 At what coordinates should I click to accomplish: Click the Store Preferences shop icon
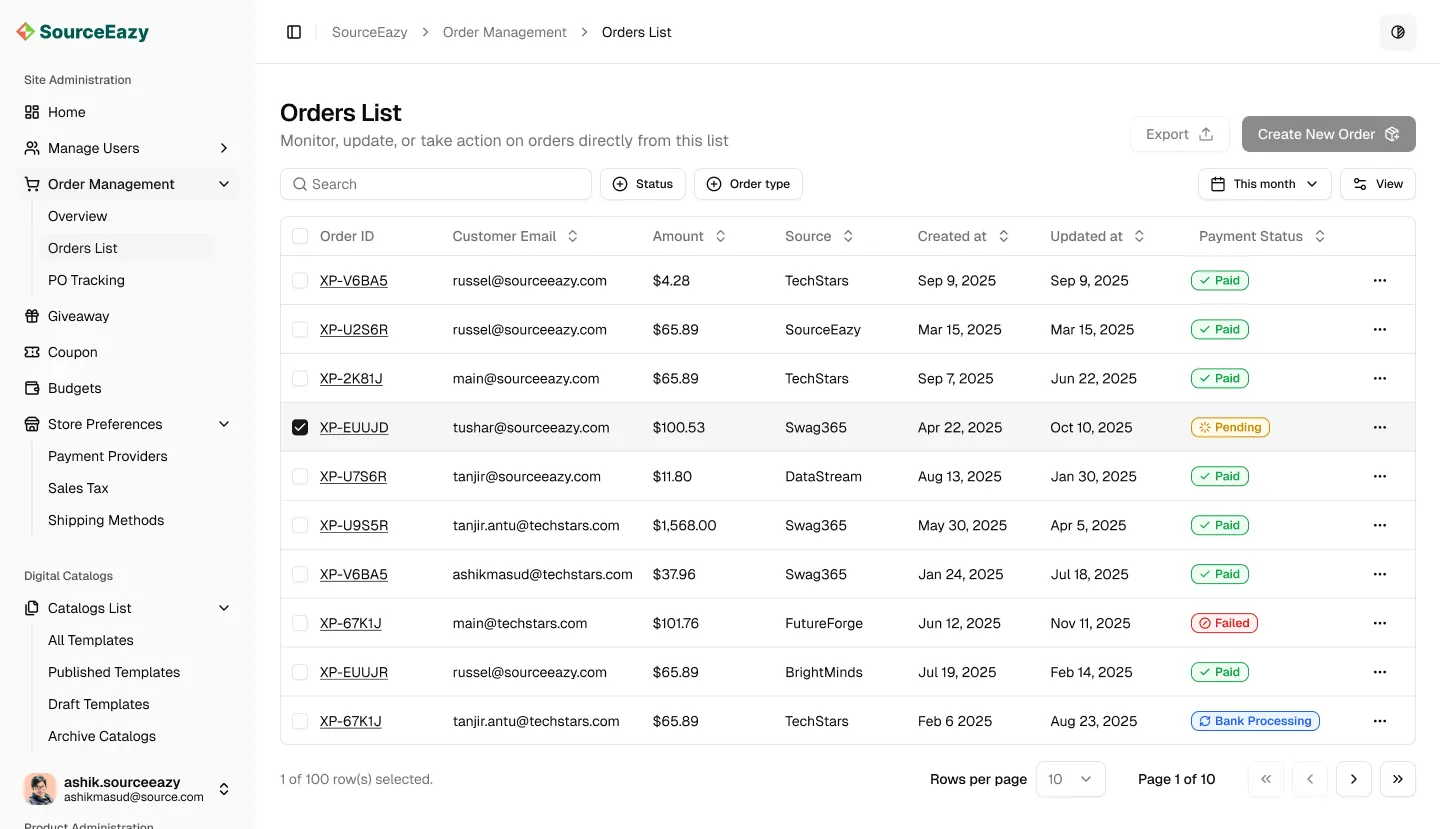pyautogui.click(x=32, y=424)
